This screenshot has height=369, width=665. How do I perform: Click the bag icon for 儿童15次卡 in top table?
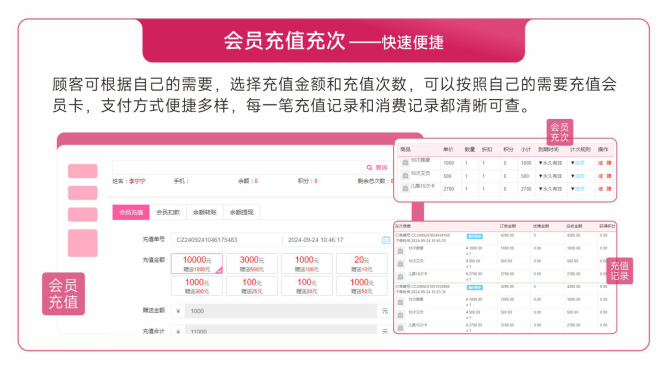coord(405,188)
